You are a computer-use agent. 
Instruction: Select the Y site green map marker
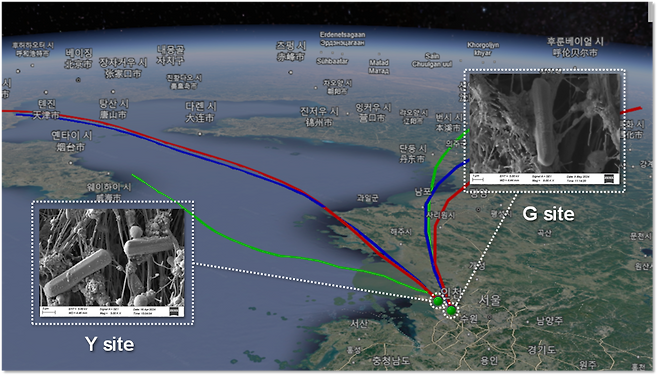click(x=438, y=301)
